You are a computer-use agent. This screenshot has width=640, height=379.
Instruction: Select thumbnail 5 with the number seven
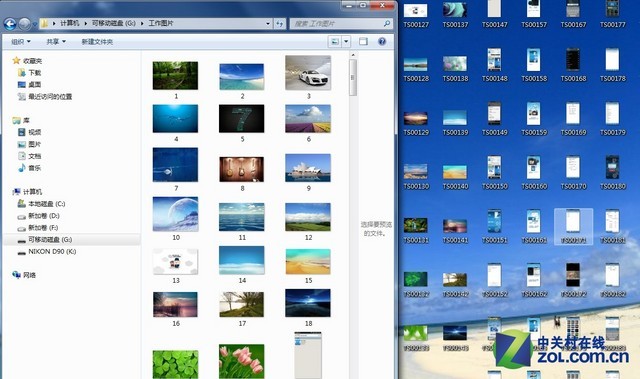242,119
